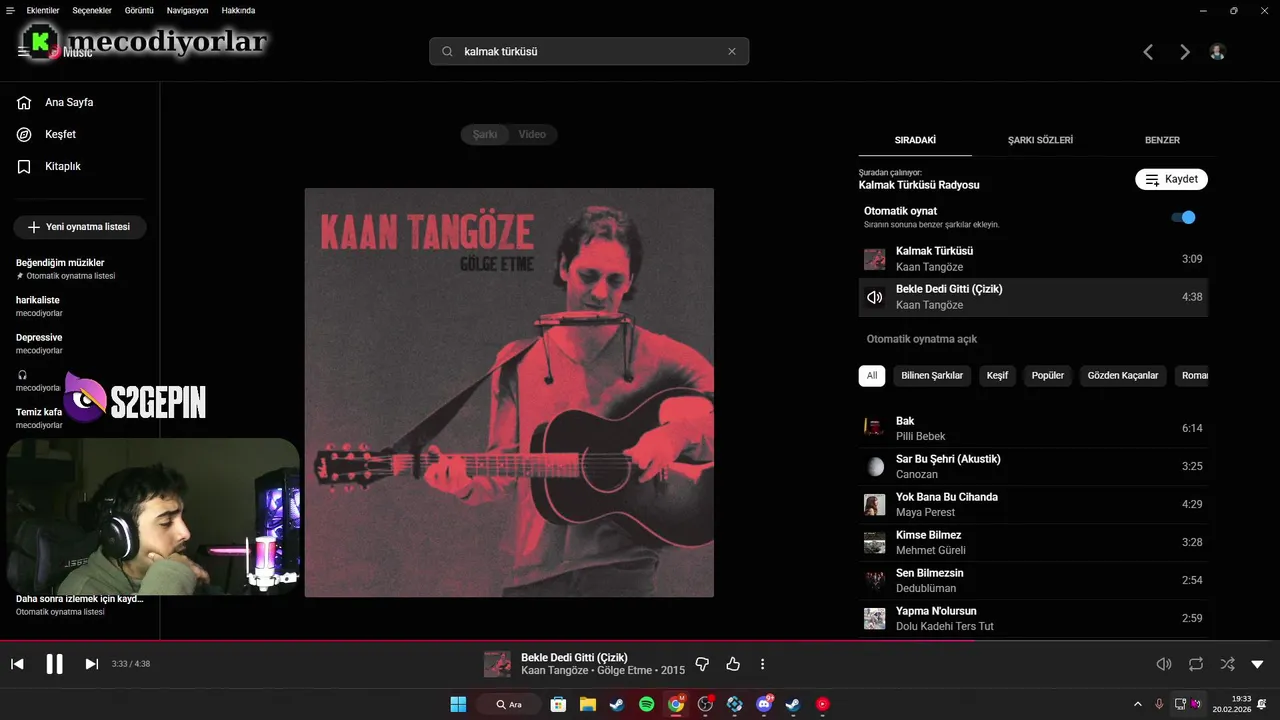This screenshot has height=720, width=1280.
Task: Open the Eklentiler menu
Action: click(43, 10)
